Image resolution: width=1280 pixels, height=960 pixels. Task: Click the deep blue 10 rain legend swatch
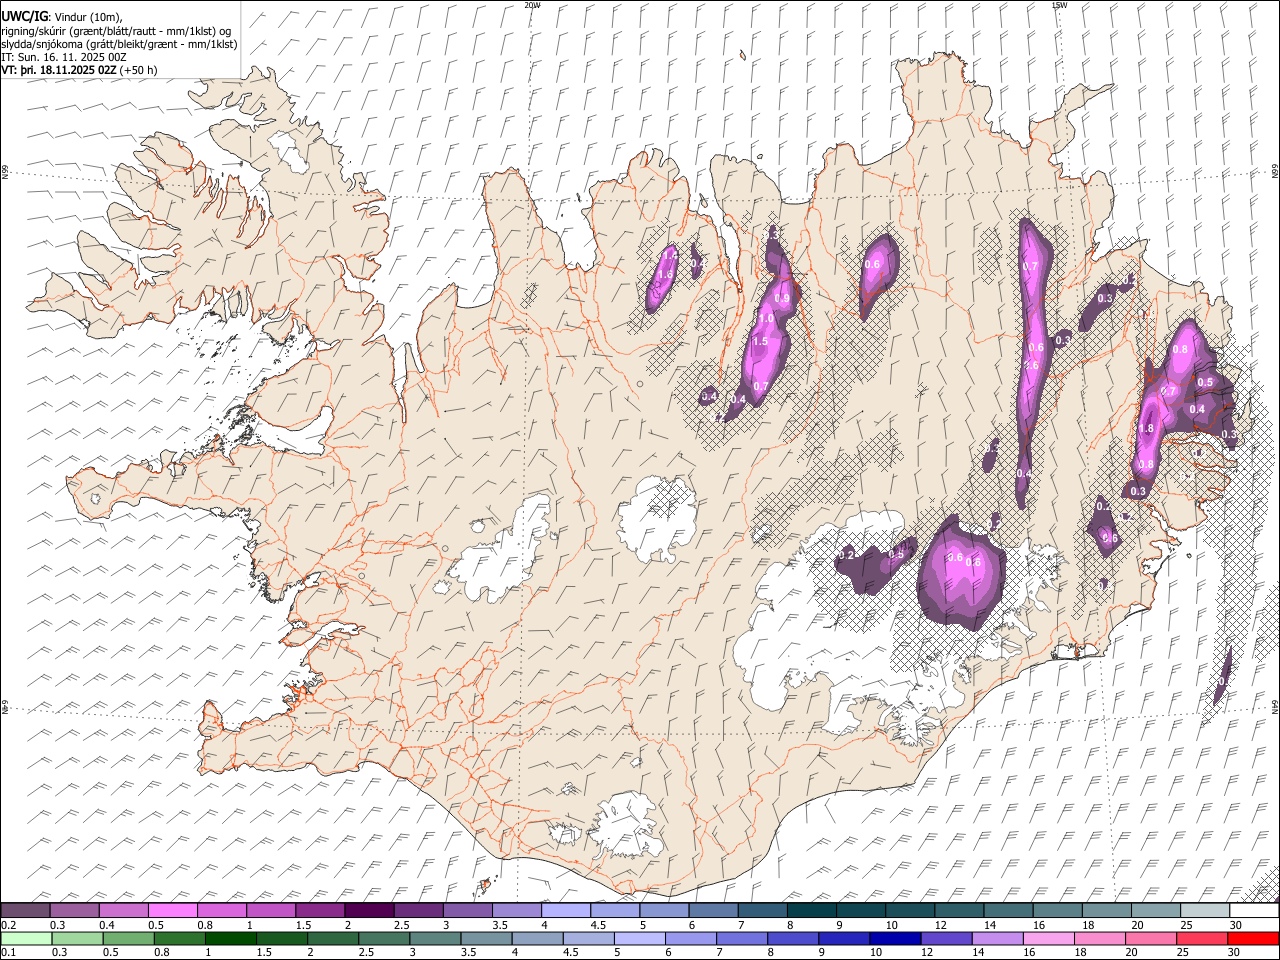click(x=894, y=938)
